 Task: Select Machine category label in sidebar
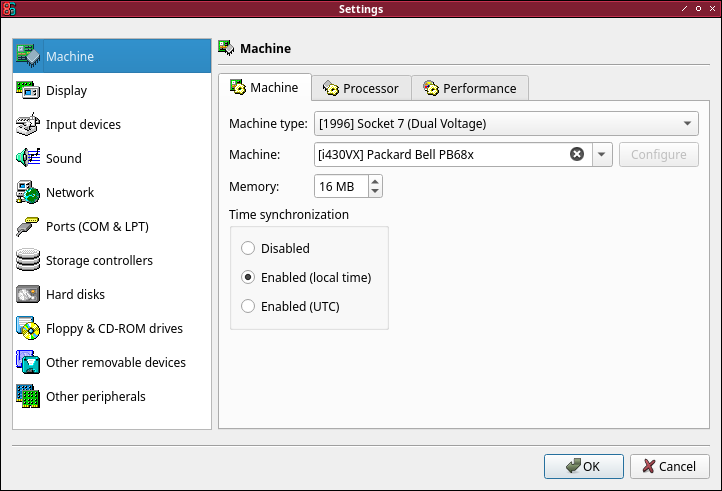click(x=70, y=56)
